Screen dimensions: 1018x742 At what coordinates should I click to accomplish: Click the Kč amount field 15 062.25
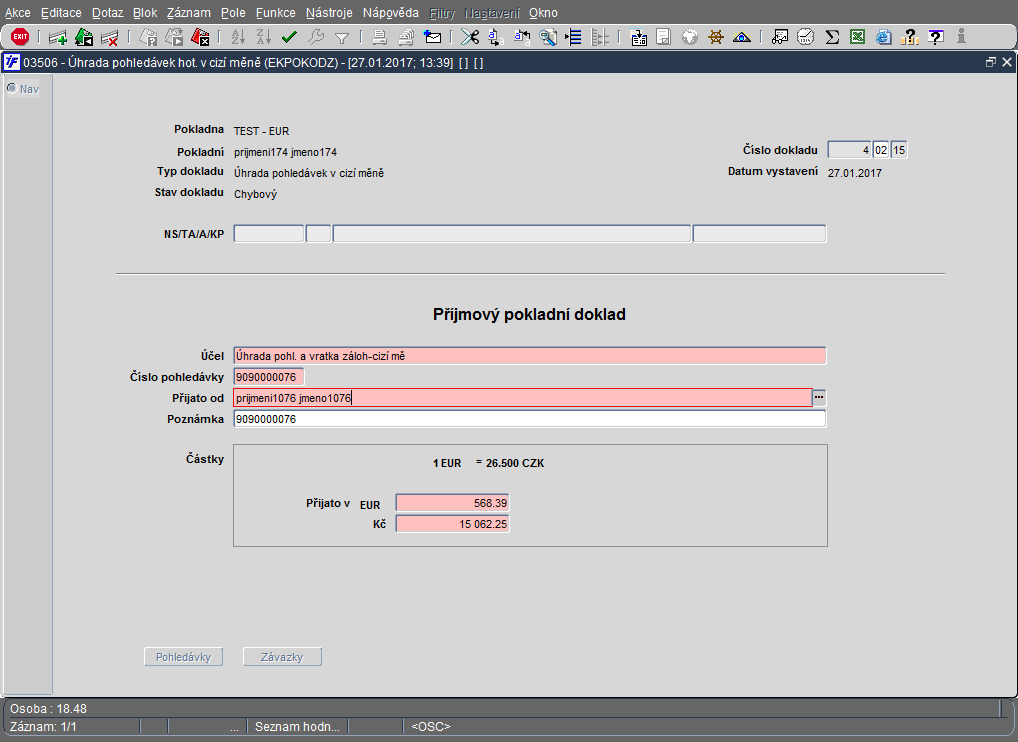coord(453,524)
